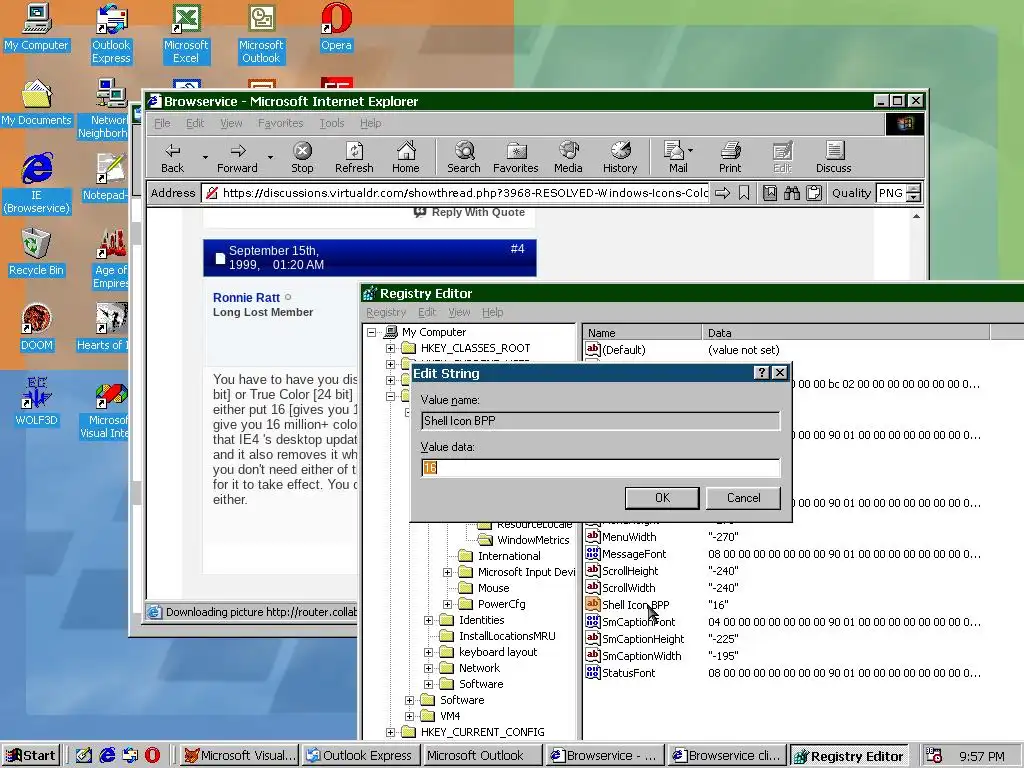Select the Opera desktop icon
This screenshot has width=1024, height=768.
(336, 28)
